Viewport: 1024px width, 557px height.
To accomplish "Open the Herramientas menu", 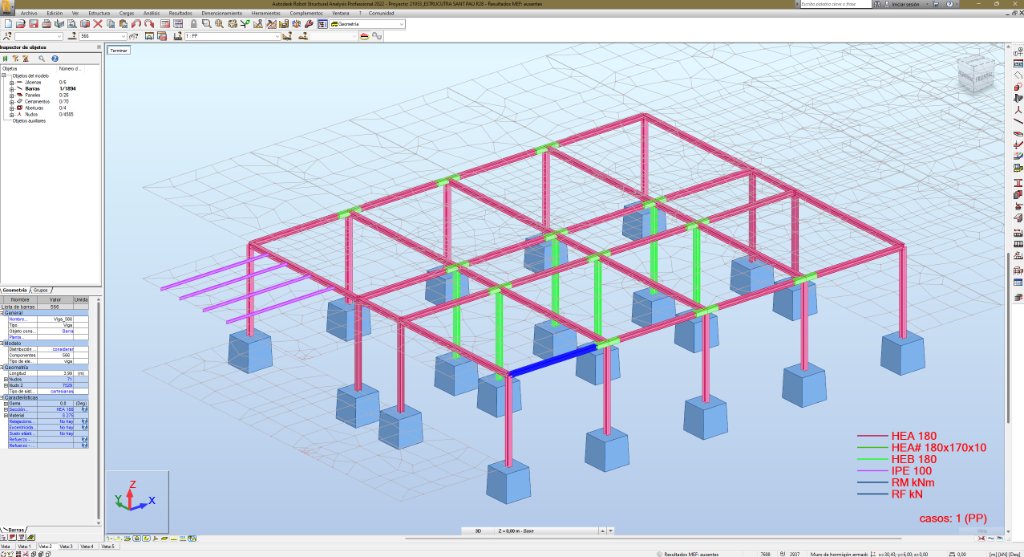I will [266, 13].
